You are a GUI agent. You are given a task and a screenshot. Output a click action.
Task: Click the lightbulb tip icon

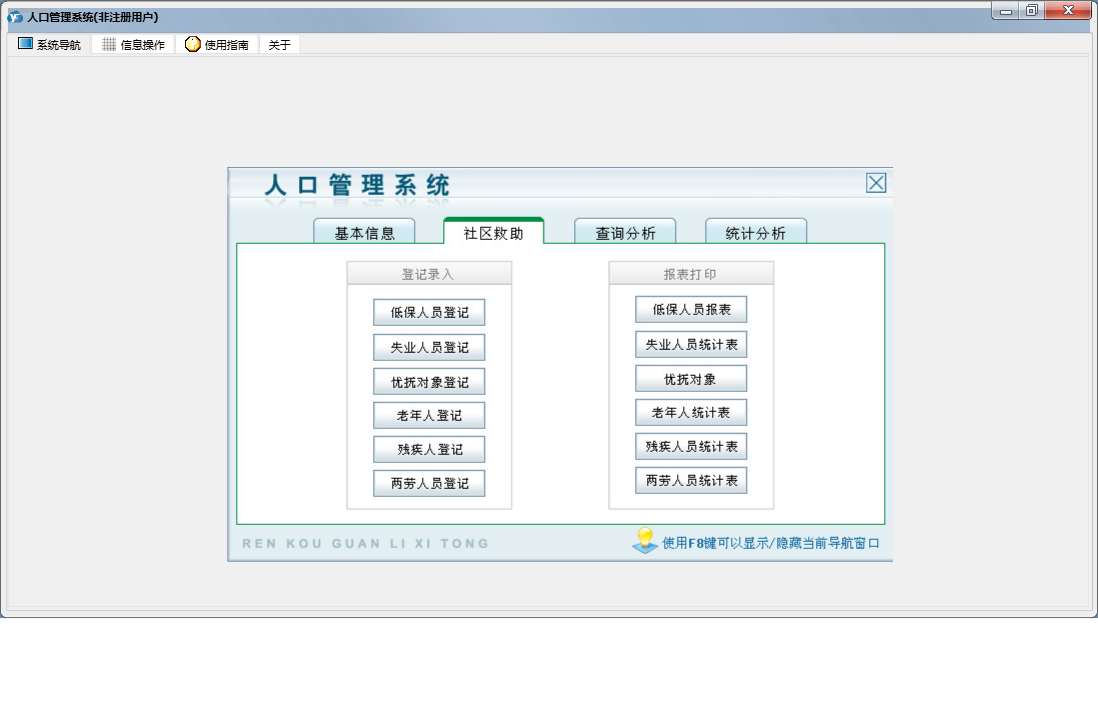tap(645, 540)
